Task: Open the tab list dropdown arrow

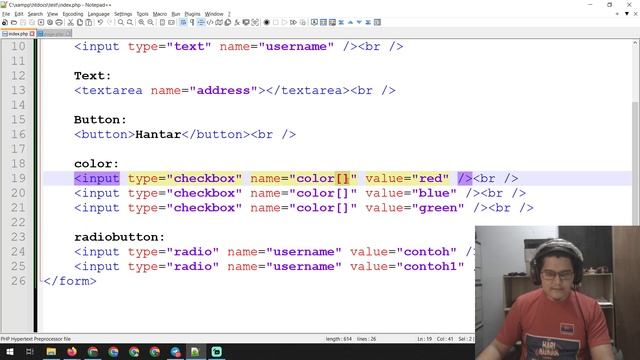Action: coord(627,14)
